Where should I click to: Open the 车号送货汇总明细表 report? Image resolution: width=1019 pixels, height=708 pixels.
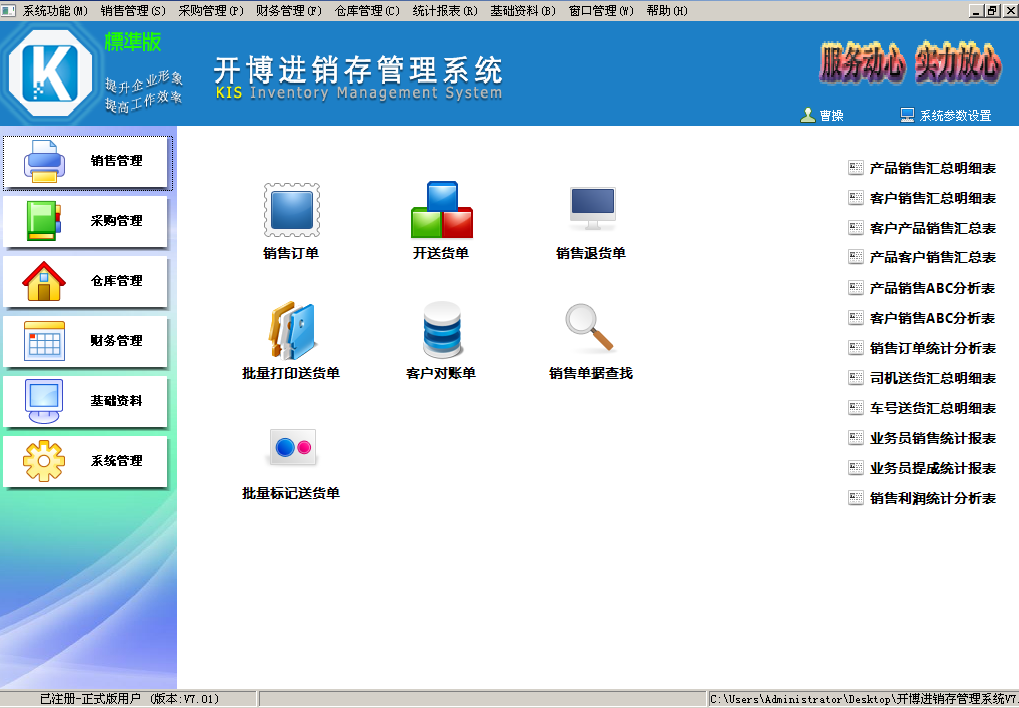pos(933,408)
